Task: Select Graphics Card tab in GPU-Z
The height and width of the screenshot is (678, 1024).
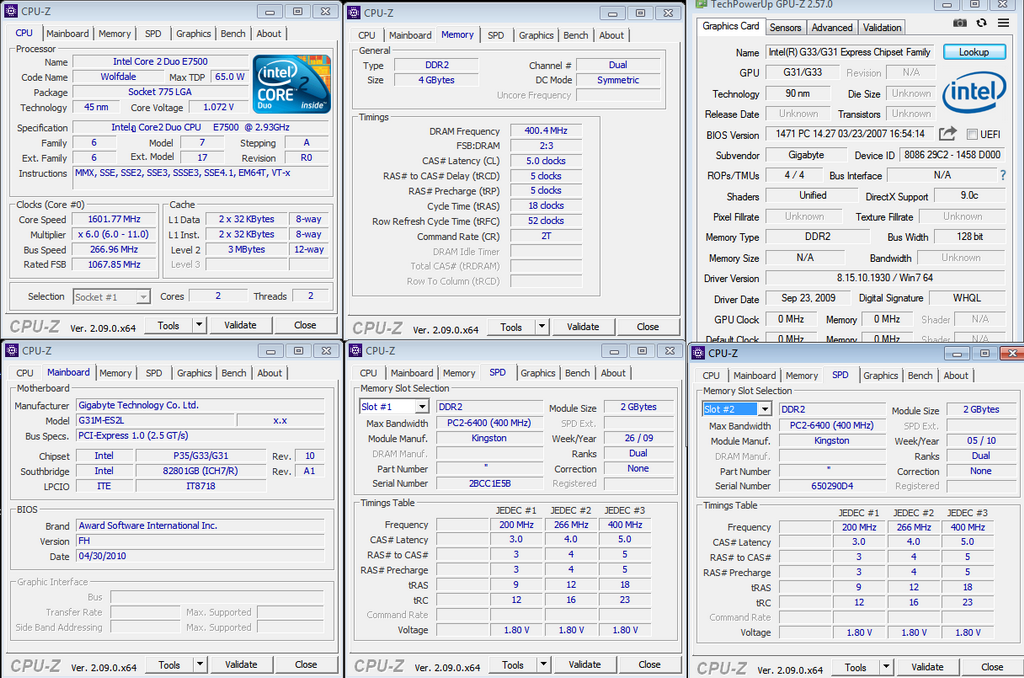Action: pyautogui.click(x=731, y=26)
